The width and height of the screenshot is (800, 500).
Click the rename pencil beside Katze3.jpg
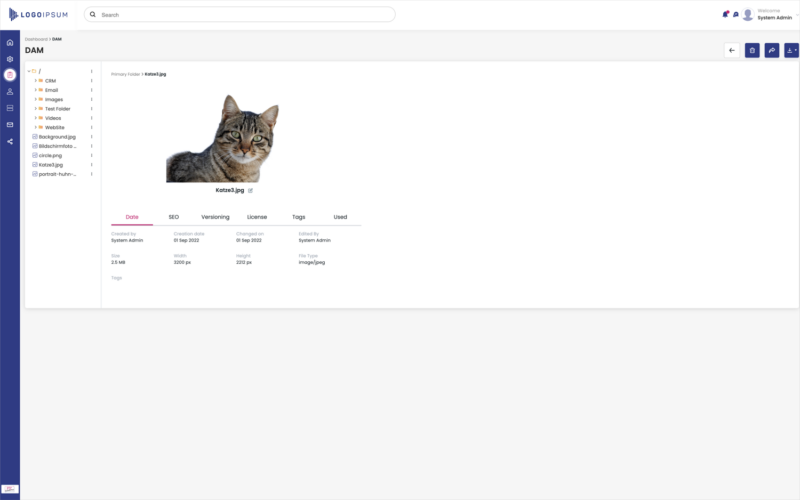click(250, 190)
